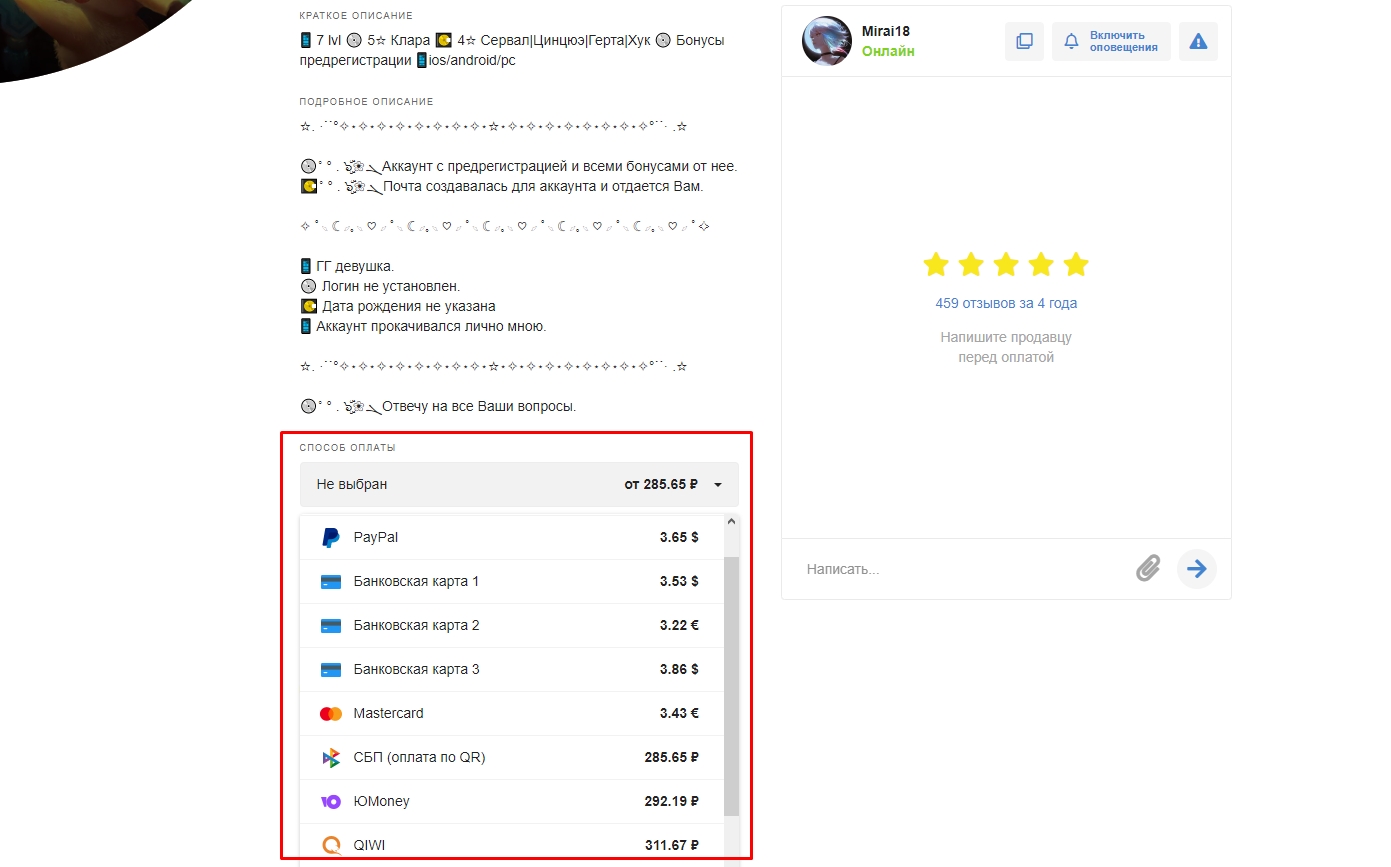
Task: Click the 'Аккаунт прокачивался лично мною' line
Action: click(x=423, y=326)
